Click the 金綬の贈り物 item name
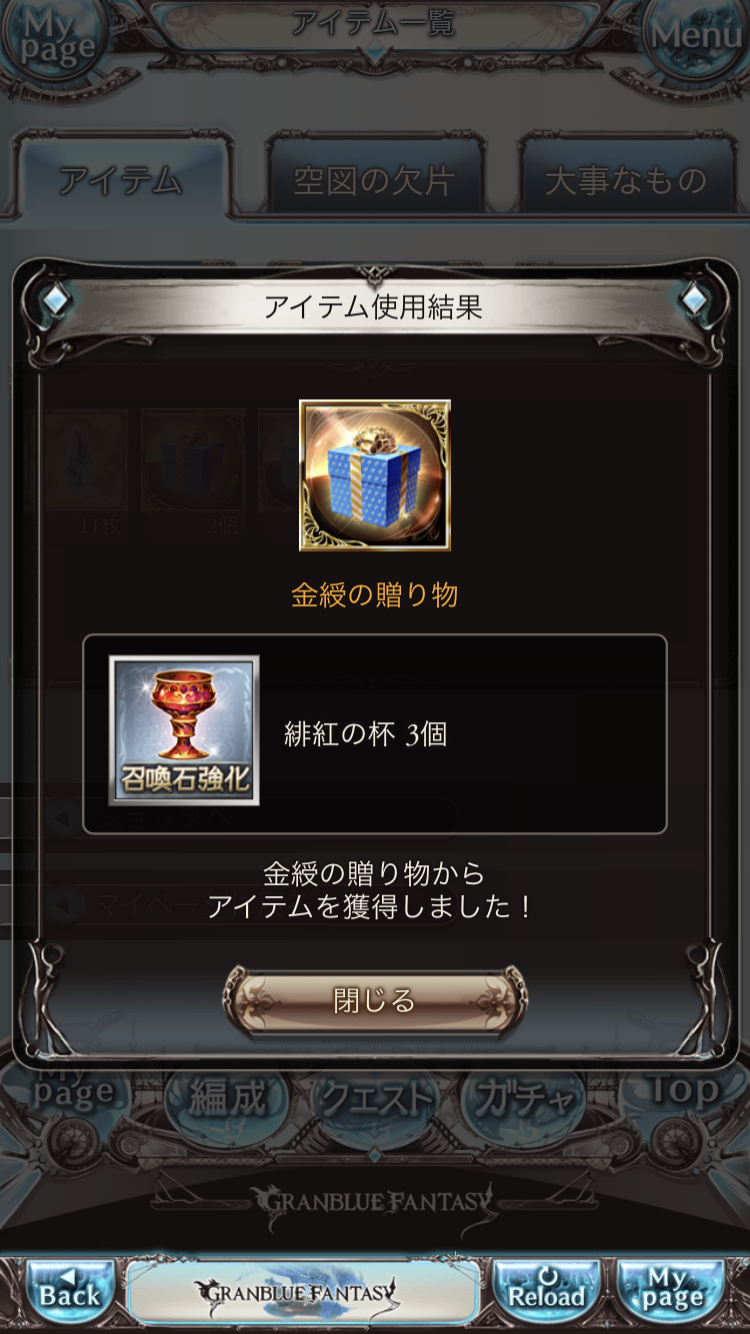750x1334 pixels. (x=374, y=596)
